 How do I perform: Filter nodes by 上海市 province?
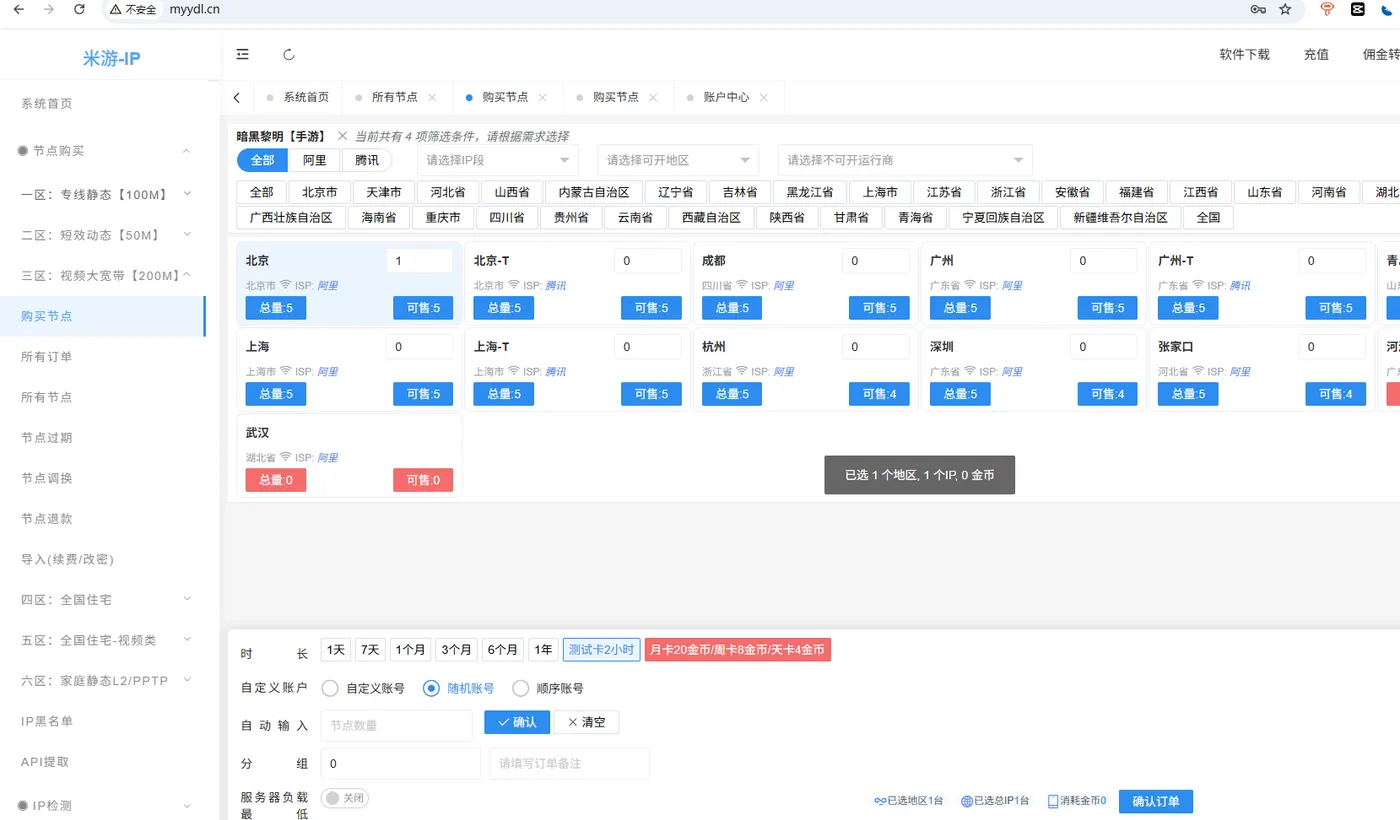click(x=881, y=192)
